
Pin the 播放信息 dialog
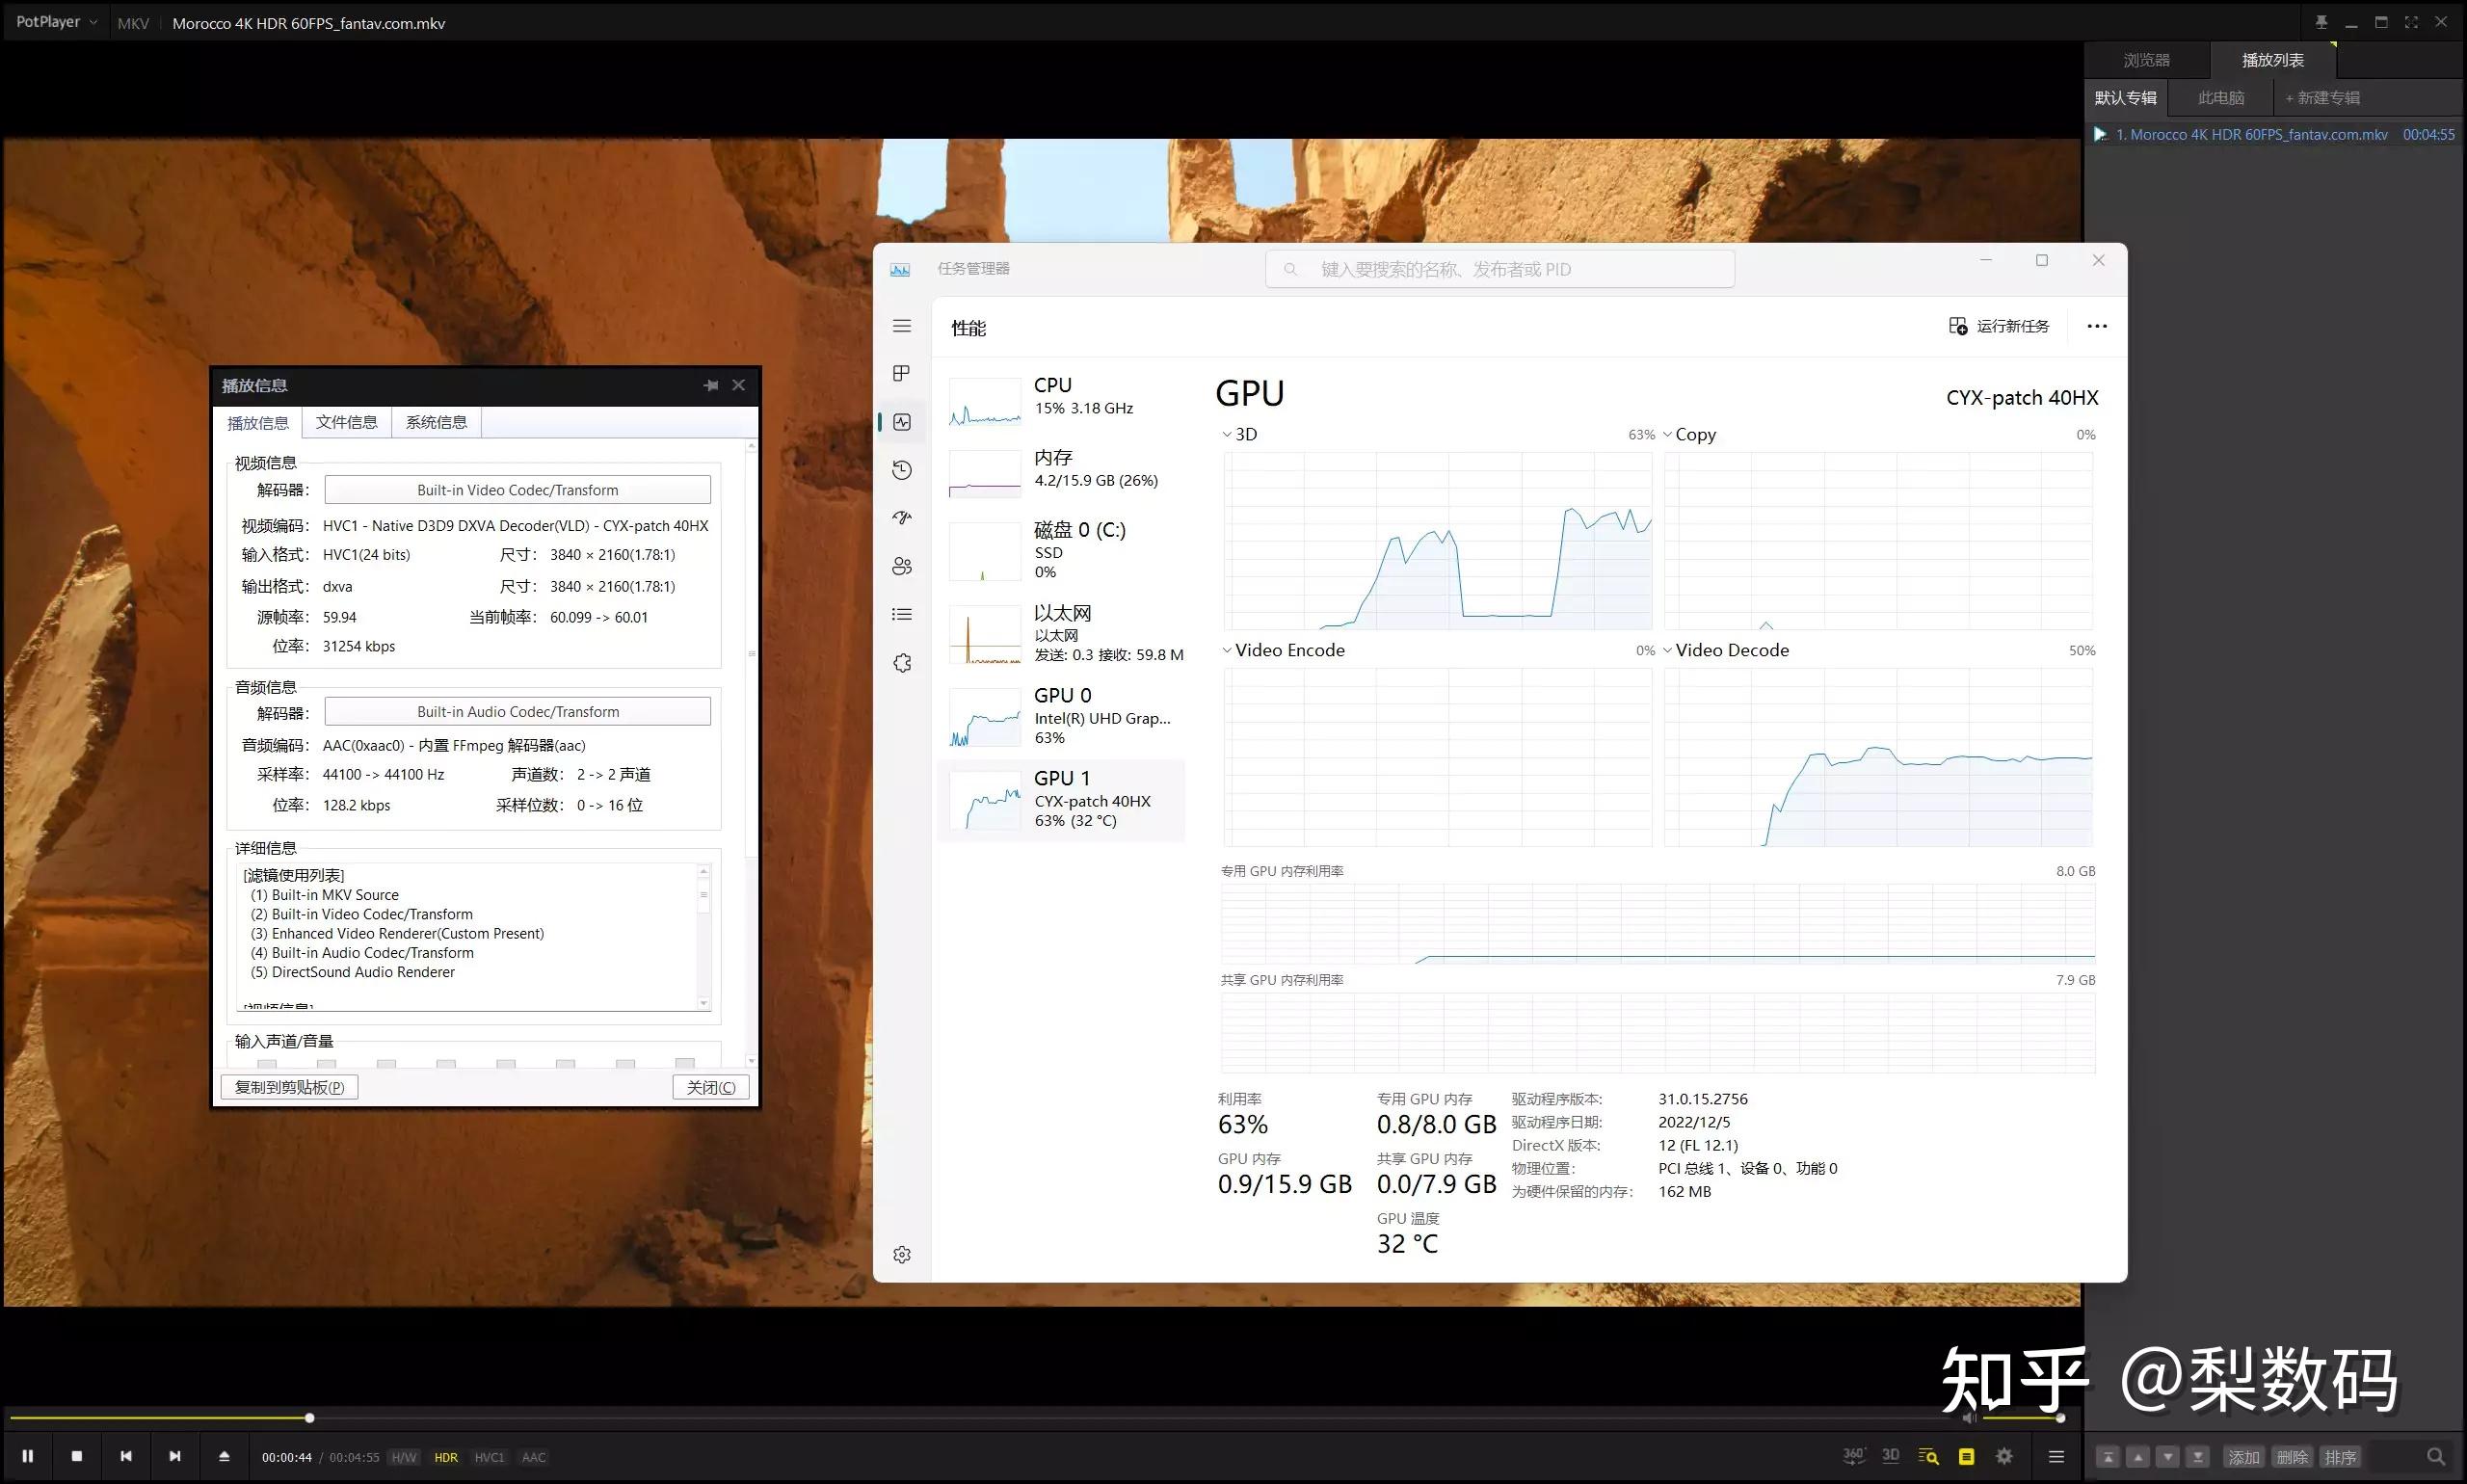click(x=711, y=385)
